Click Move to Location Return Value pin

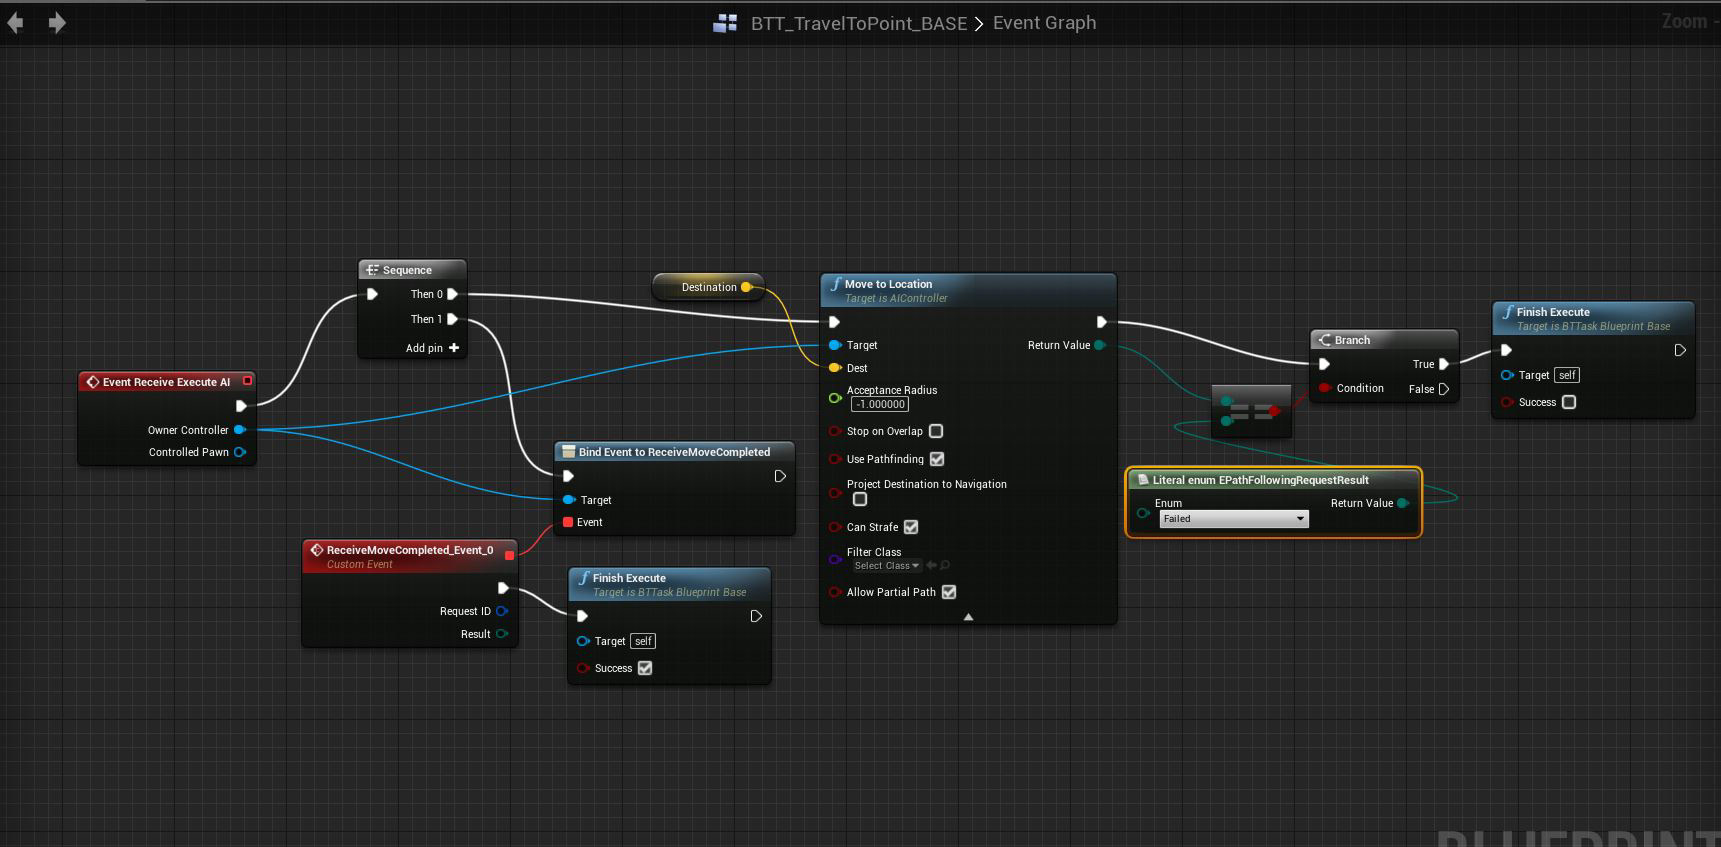(x=1100, y=345)
